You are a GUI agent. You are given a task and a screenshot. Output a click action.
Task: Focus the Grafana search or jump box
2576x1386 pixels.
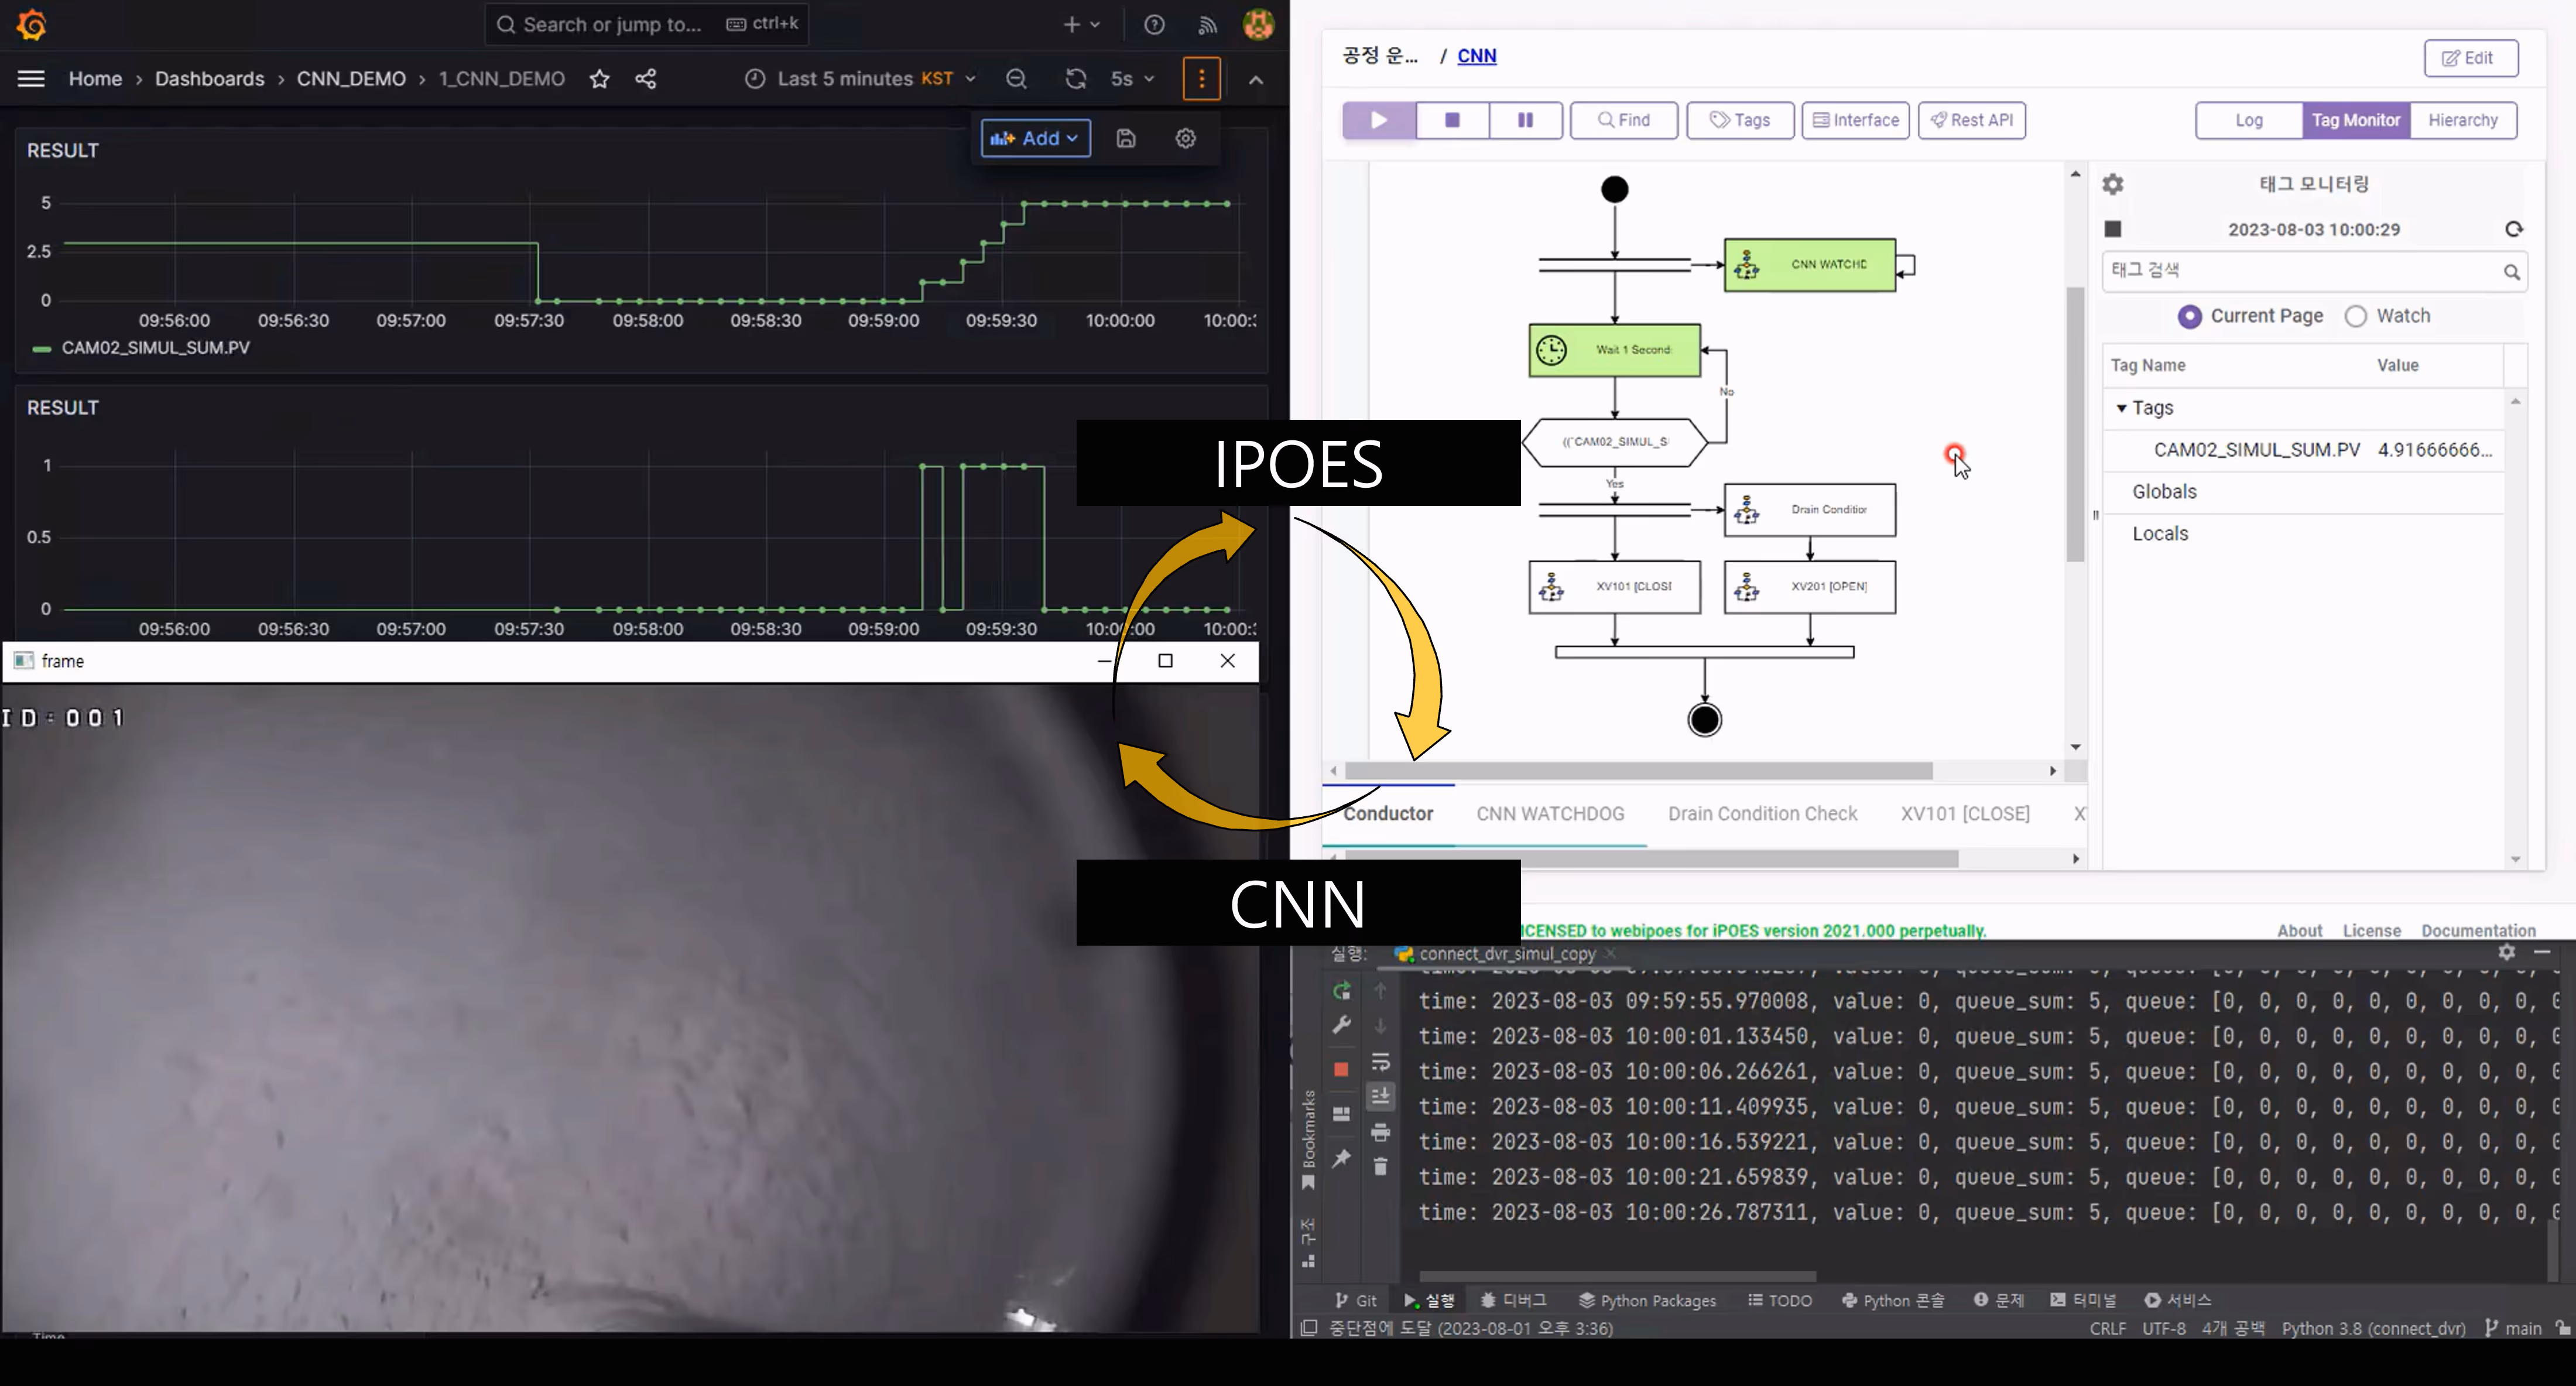(x=647, y=24)
